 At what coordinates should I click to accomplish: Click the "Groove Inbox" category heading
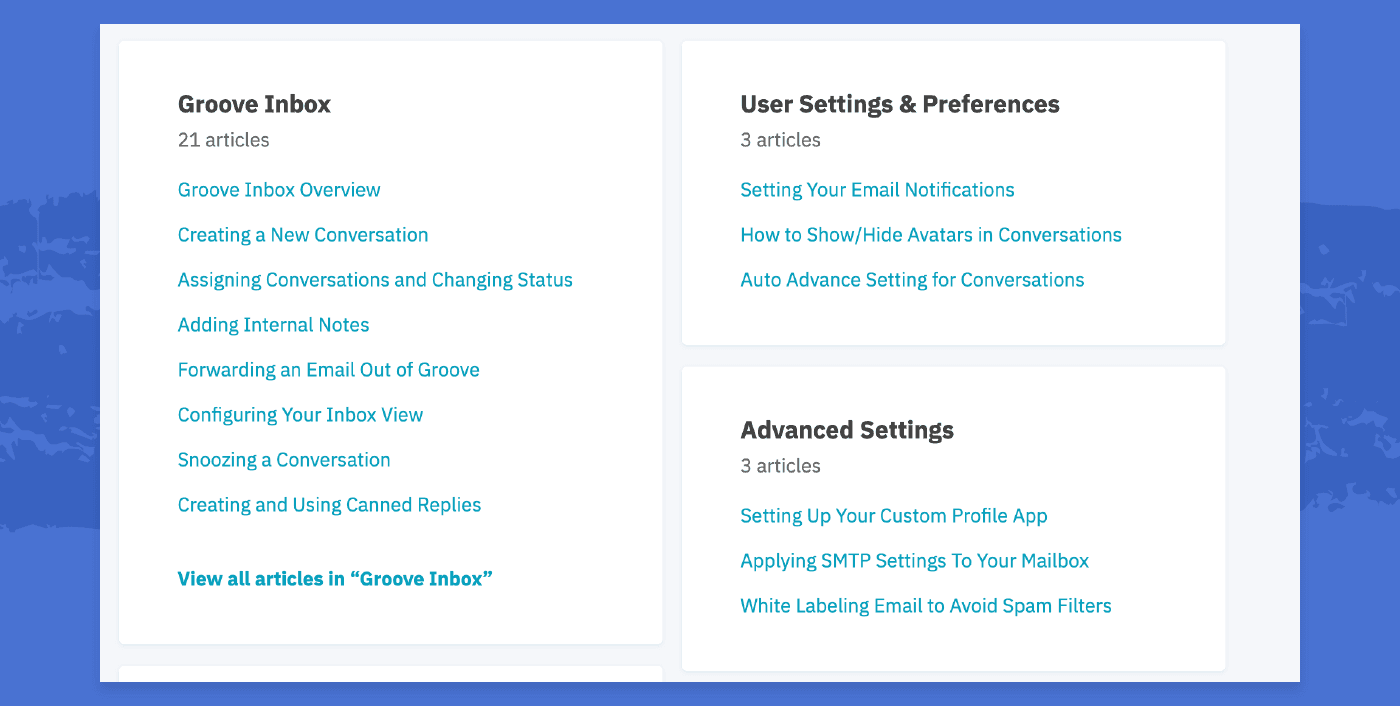click(253, 103)
